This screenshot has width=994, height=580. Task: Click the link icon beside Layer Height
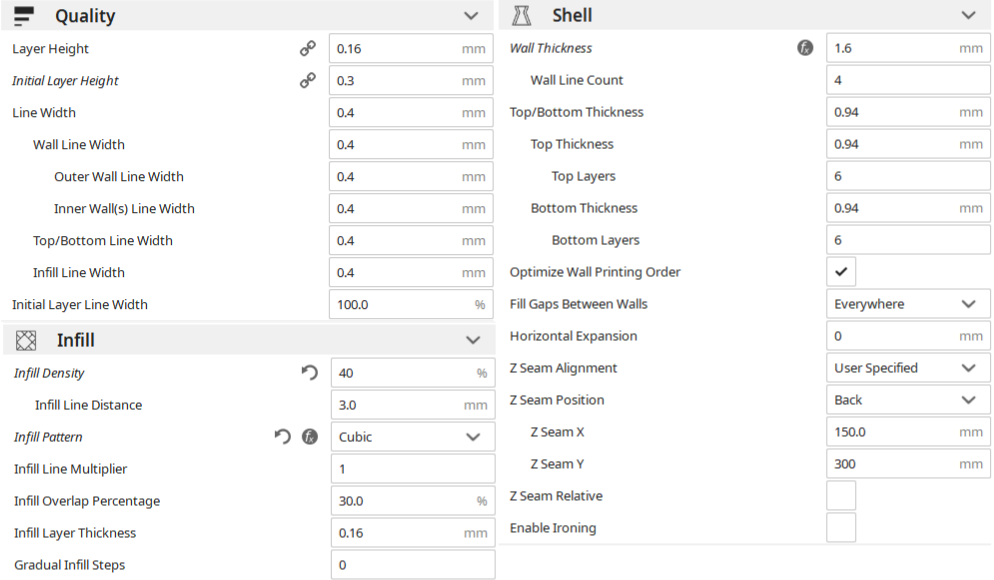[308, 48]
